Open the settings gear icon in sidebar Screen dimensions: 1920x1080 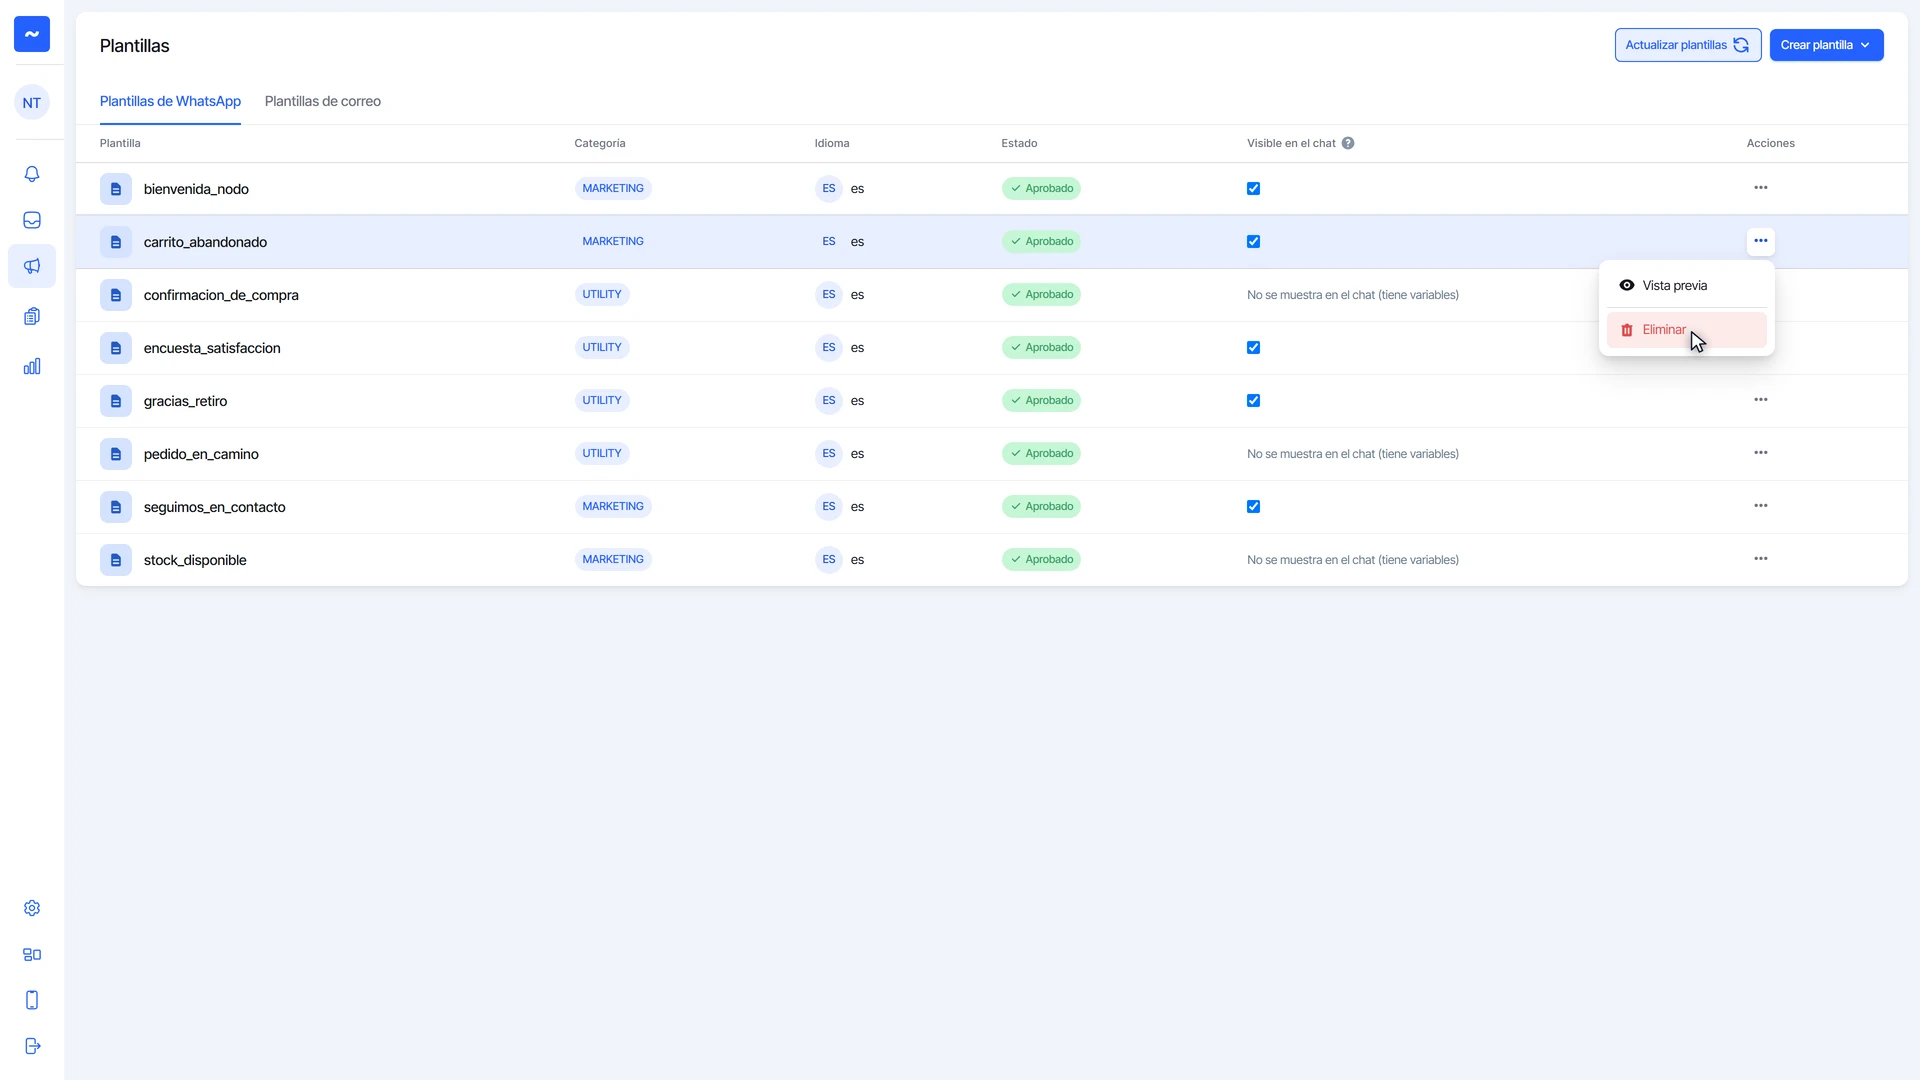pyautogui.click(x=32, y=908)
